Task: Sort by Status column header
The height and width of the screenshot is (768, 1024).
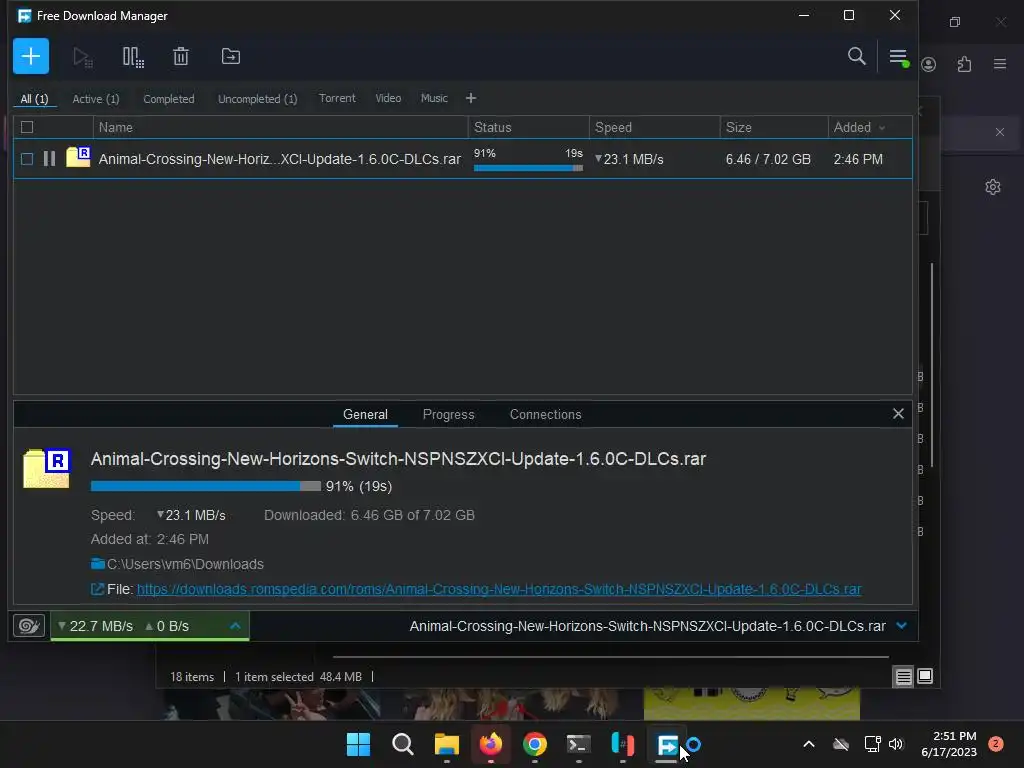Action: point(528,127)
